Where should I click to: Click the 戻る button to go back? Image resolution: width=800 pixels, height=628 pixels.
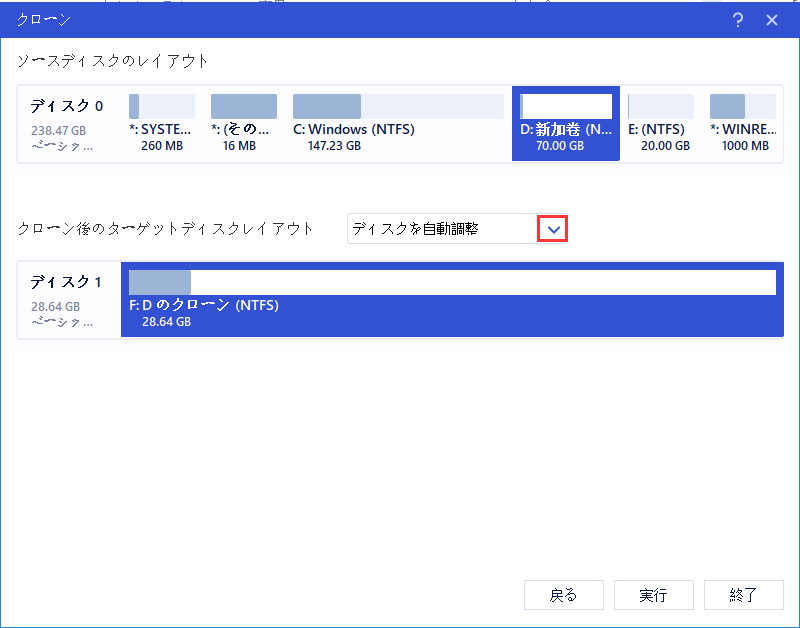[563, 595]
